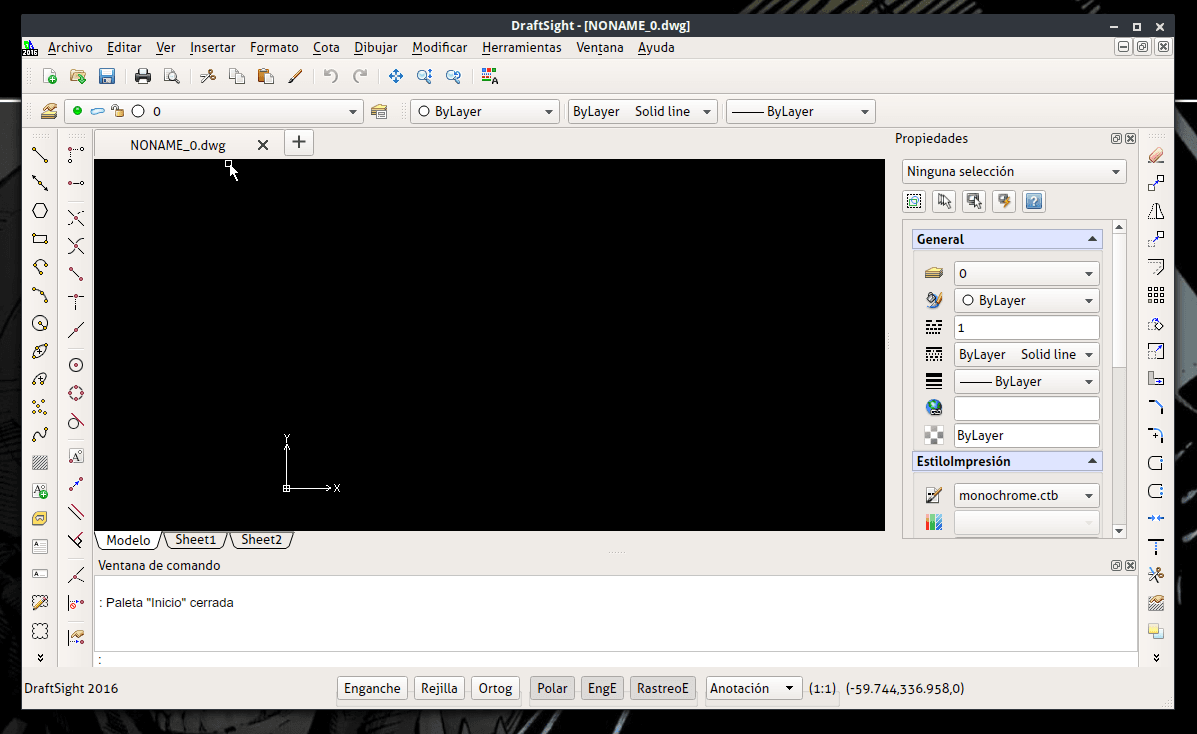This screenshot has width=1197, height=734.
Task: Click the Save drawing icon
Action: [107, 76]
